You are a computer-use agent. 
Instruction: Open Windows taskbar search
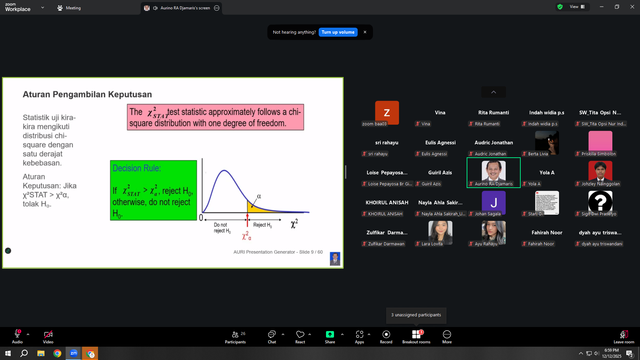(24, 353)
